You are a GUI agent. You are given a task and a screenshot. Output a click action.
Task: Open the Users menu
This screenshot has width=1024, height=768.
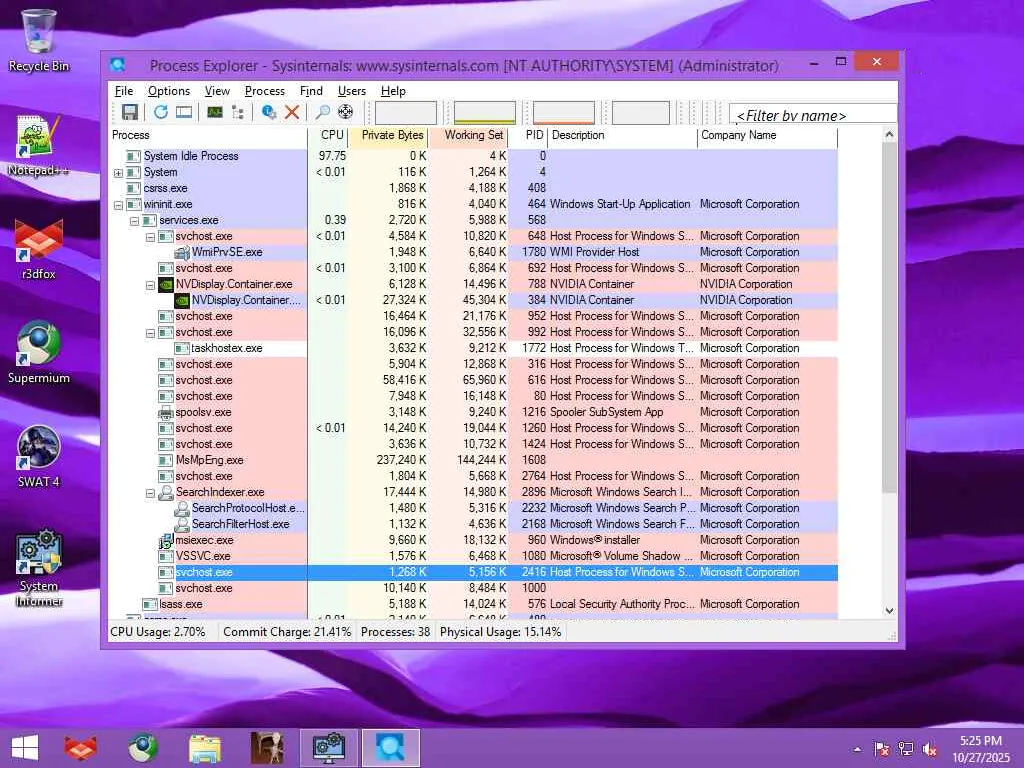point(351,91)
